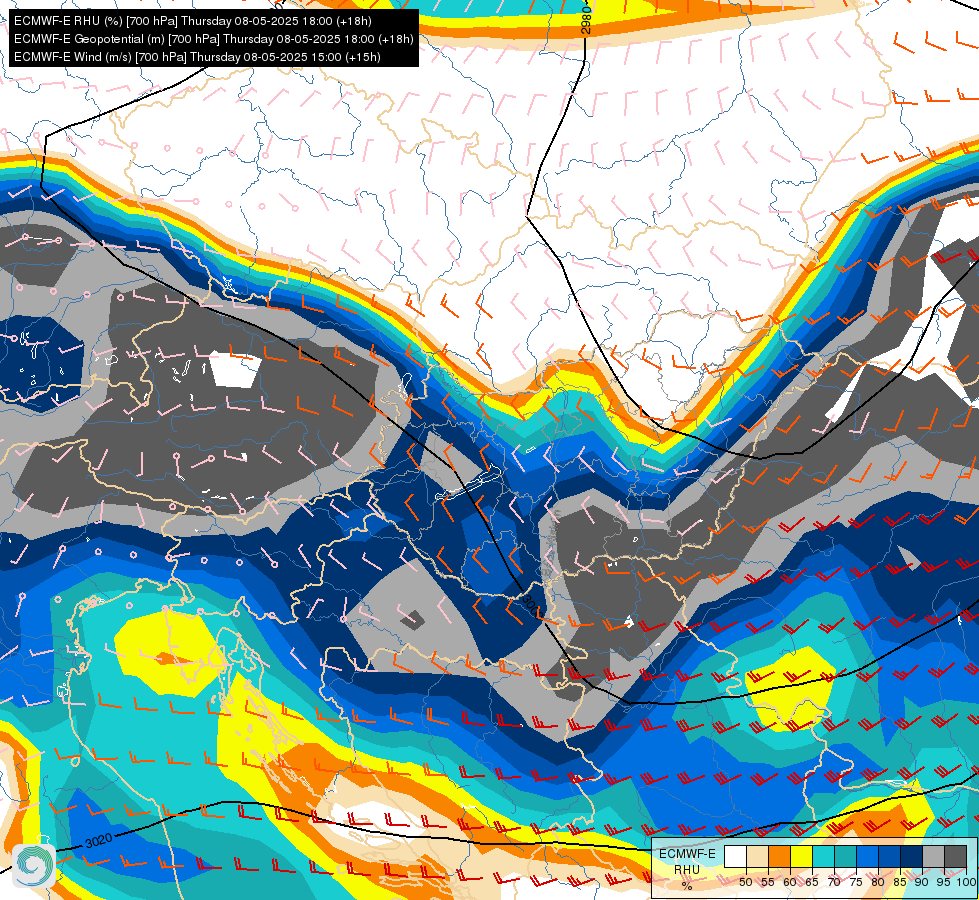Screen dimensions: 979x900
Task: Select the ECMWF-E Geopotential header line
Action: pyautogui.click(x=214, y=39)
